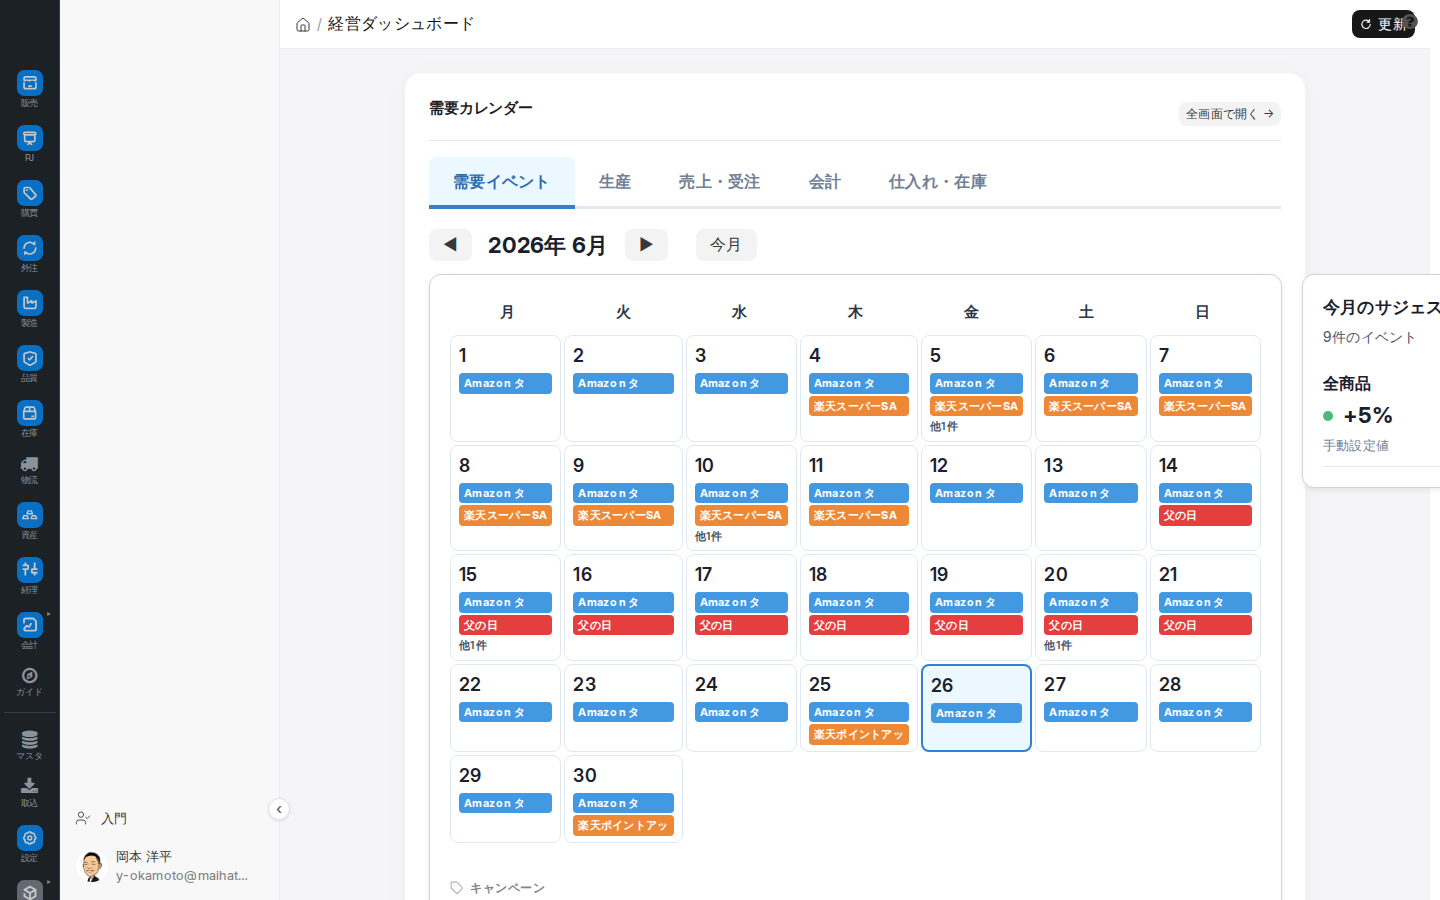Click the 入門 link
Viewport: 1440px width, 900px height.
coord(114,818)
